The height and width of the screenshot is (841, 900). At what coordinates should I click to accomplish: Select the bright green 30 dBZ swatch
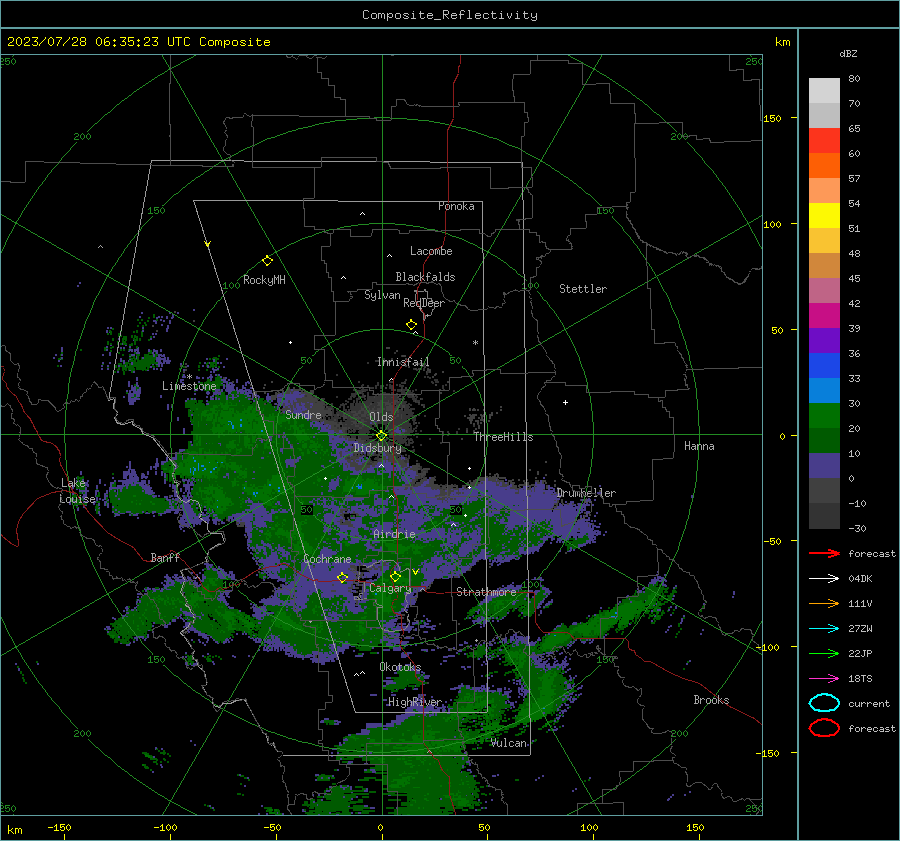824,415
